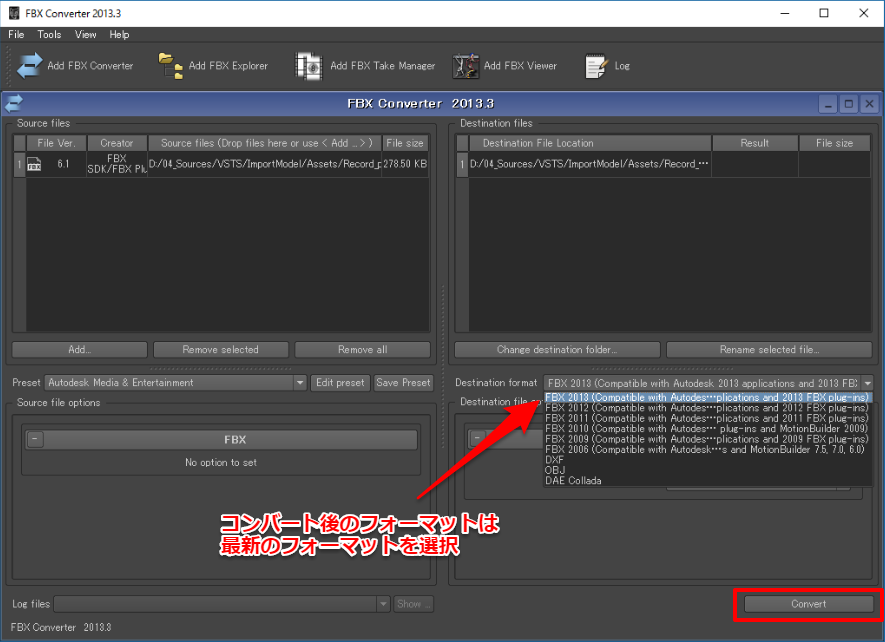The width and height of the screenshot is (885, 642).
Task: Collapse the FBX source options section
Action: [x=35, y=439]
